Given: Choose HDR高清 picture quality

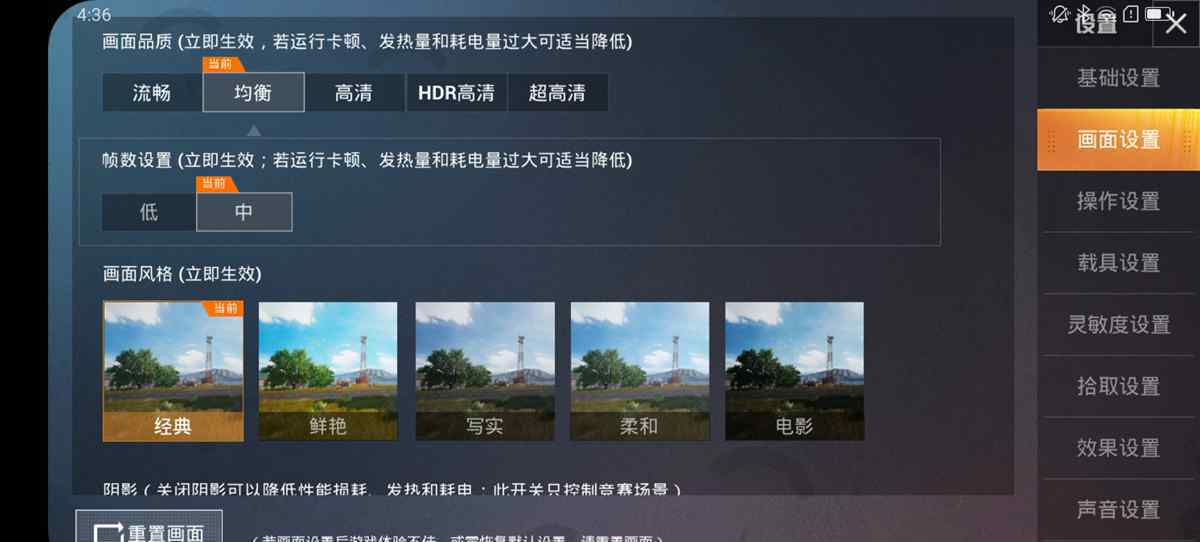Looking at the screenshot, I should [456, 93].
